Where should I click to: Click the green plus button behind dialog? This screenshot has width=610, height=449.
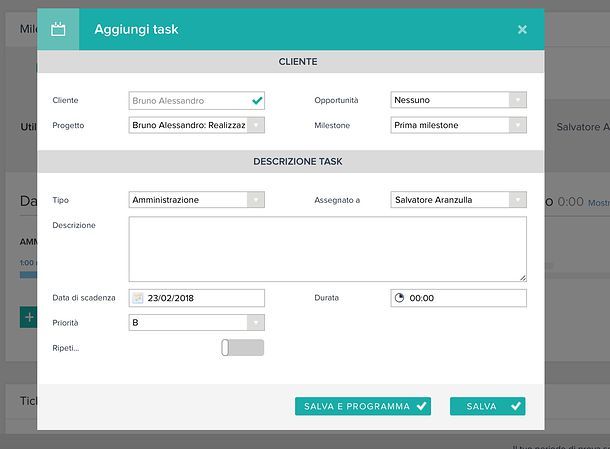point(29,317)
